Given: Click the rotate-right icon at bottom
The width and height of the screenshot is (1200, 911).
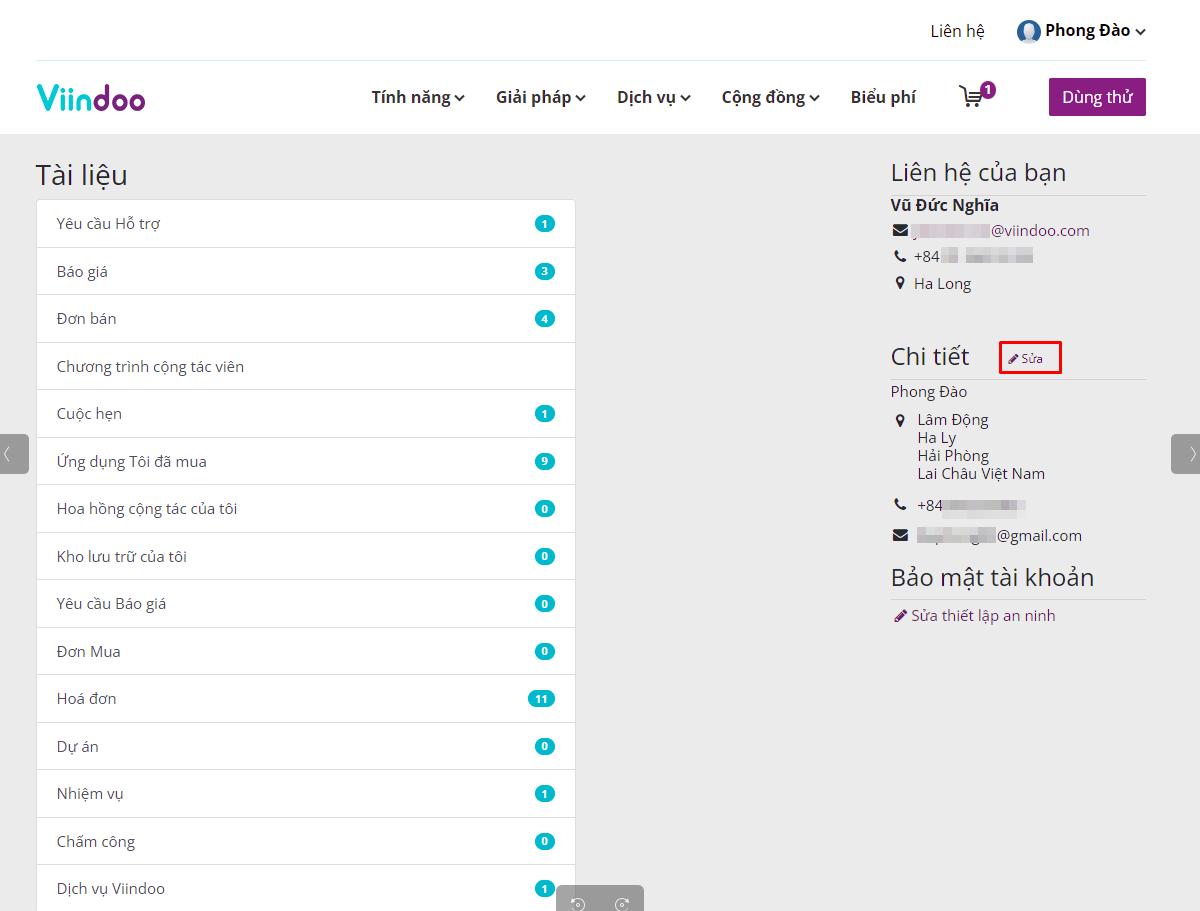Looking at the screenshot, I should pos(622,903).
